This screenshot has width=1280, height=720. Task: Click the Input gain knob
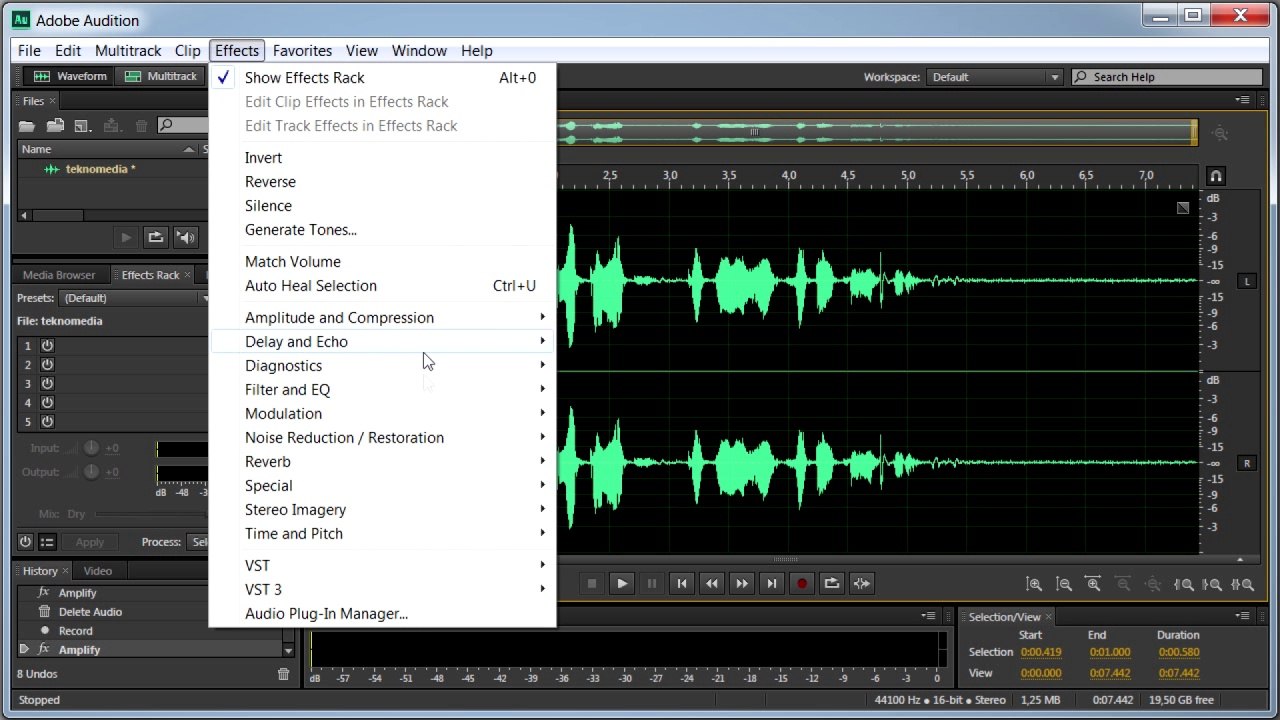[x=91, y=448]
